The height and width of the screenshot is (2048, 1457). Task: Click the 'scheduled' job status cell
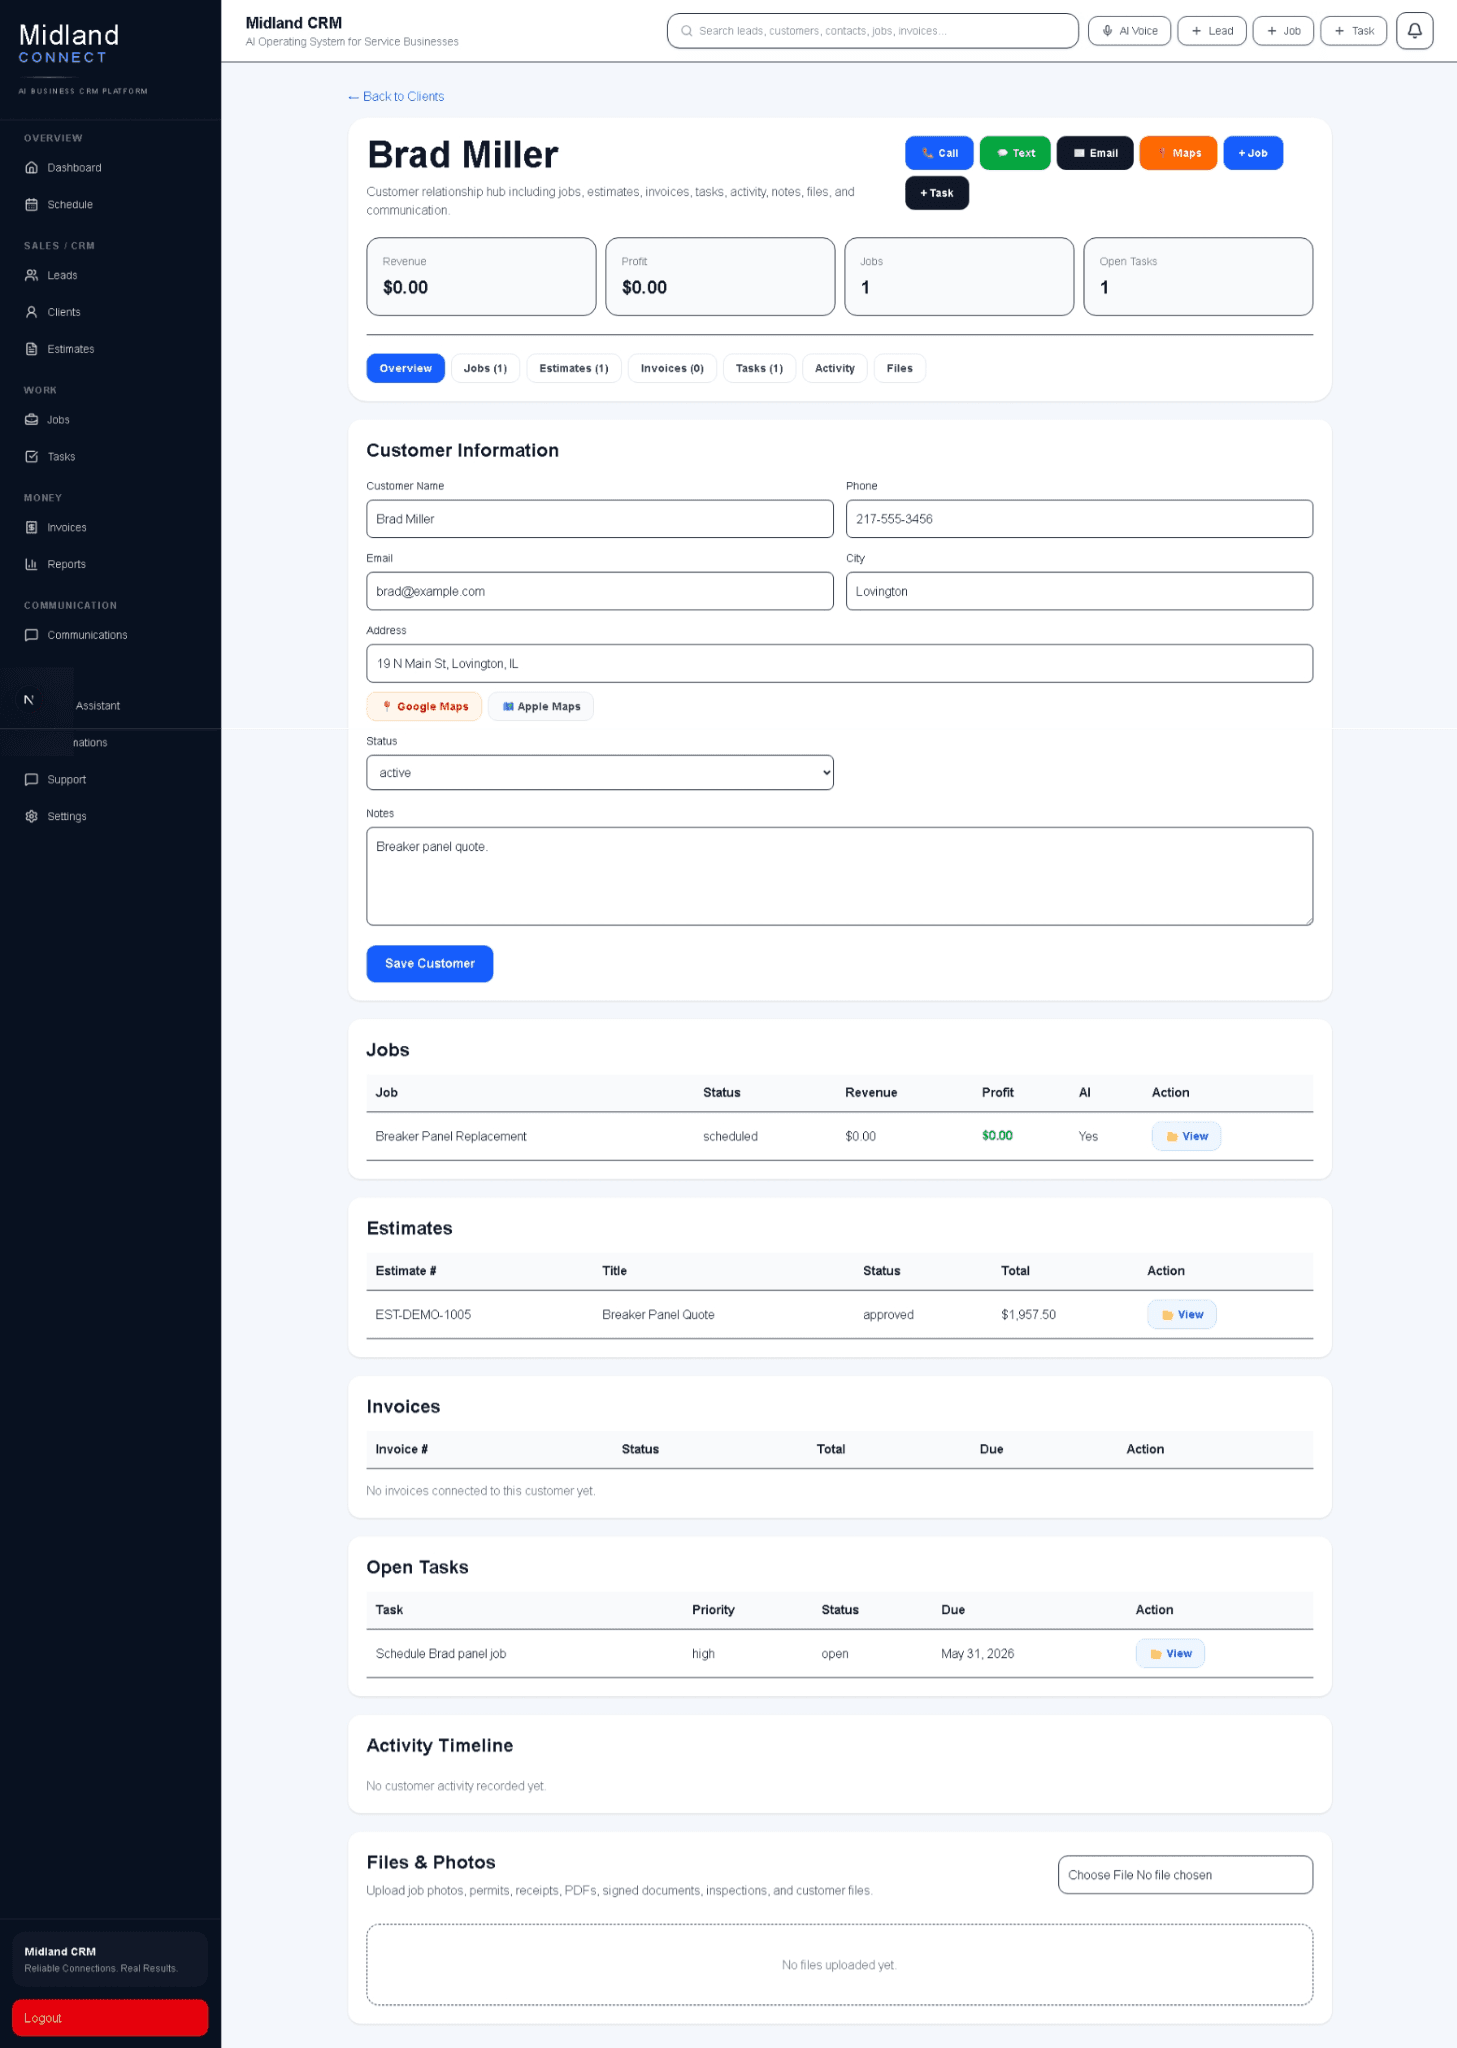(730, 1137)
